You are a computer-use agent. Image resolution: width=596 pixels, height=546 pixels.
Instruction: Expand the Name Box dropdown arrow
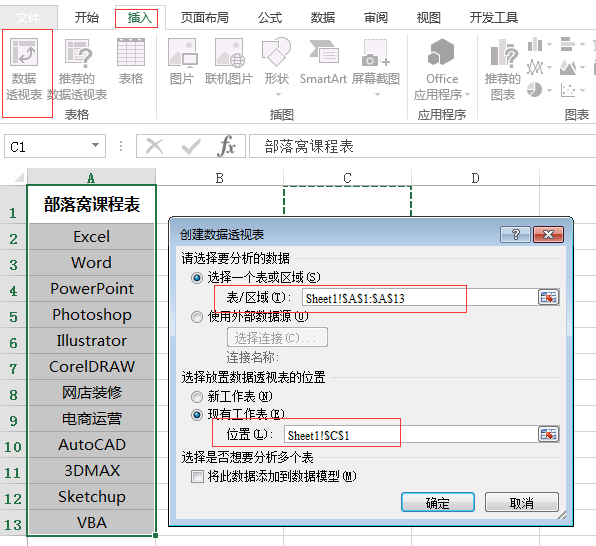[95, 145]
